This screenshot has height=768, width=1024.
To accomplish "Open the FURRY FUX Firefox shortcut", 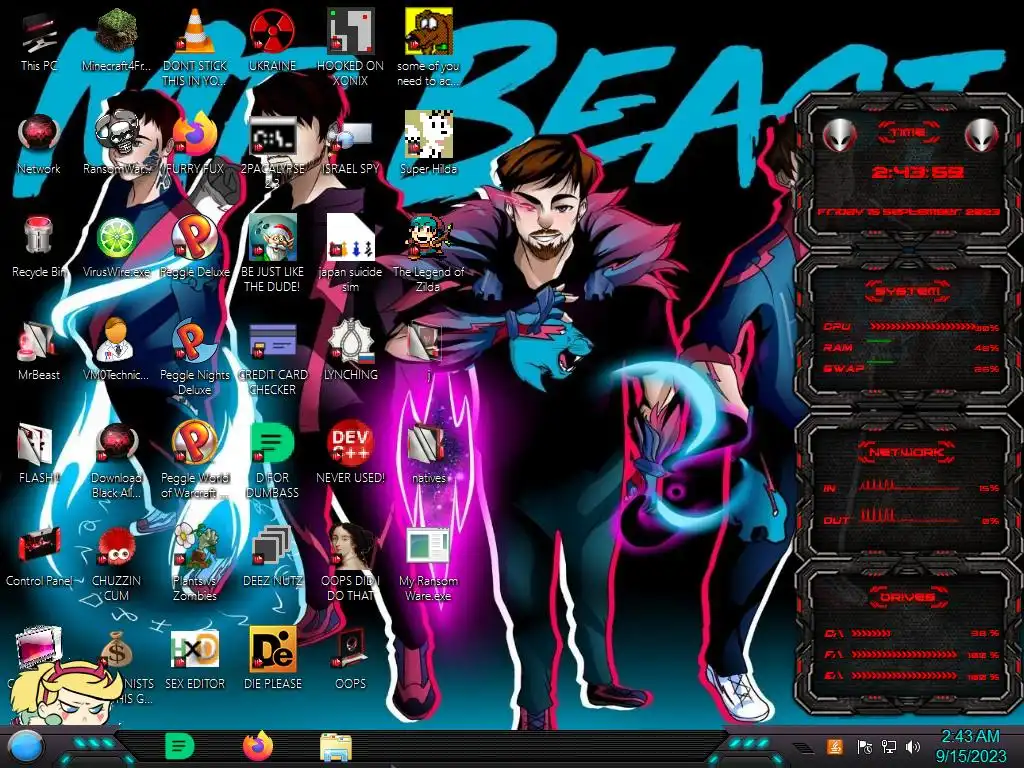I will point(194,135).
